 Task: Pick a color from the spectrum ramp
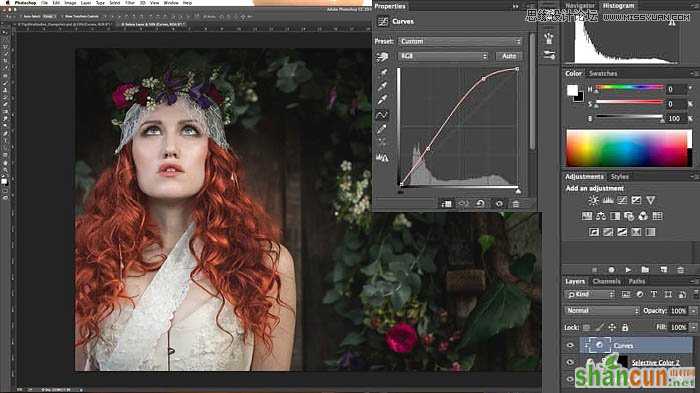629,148
